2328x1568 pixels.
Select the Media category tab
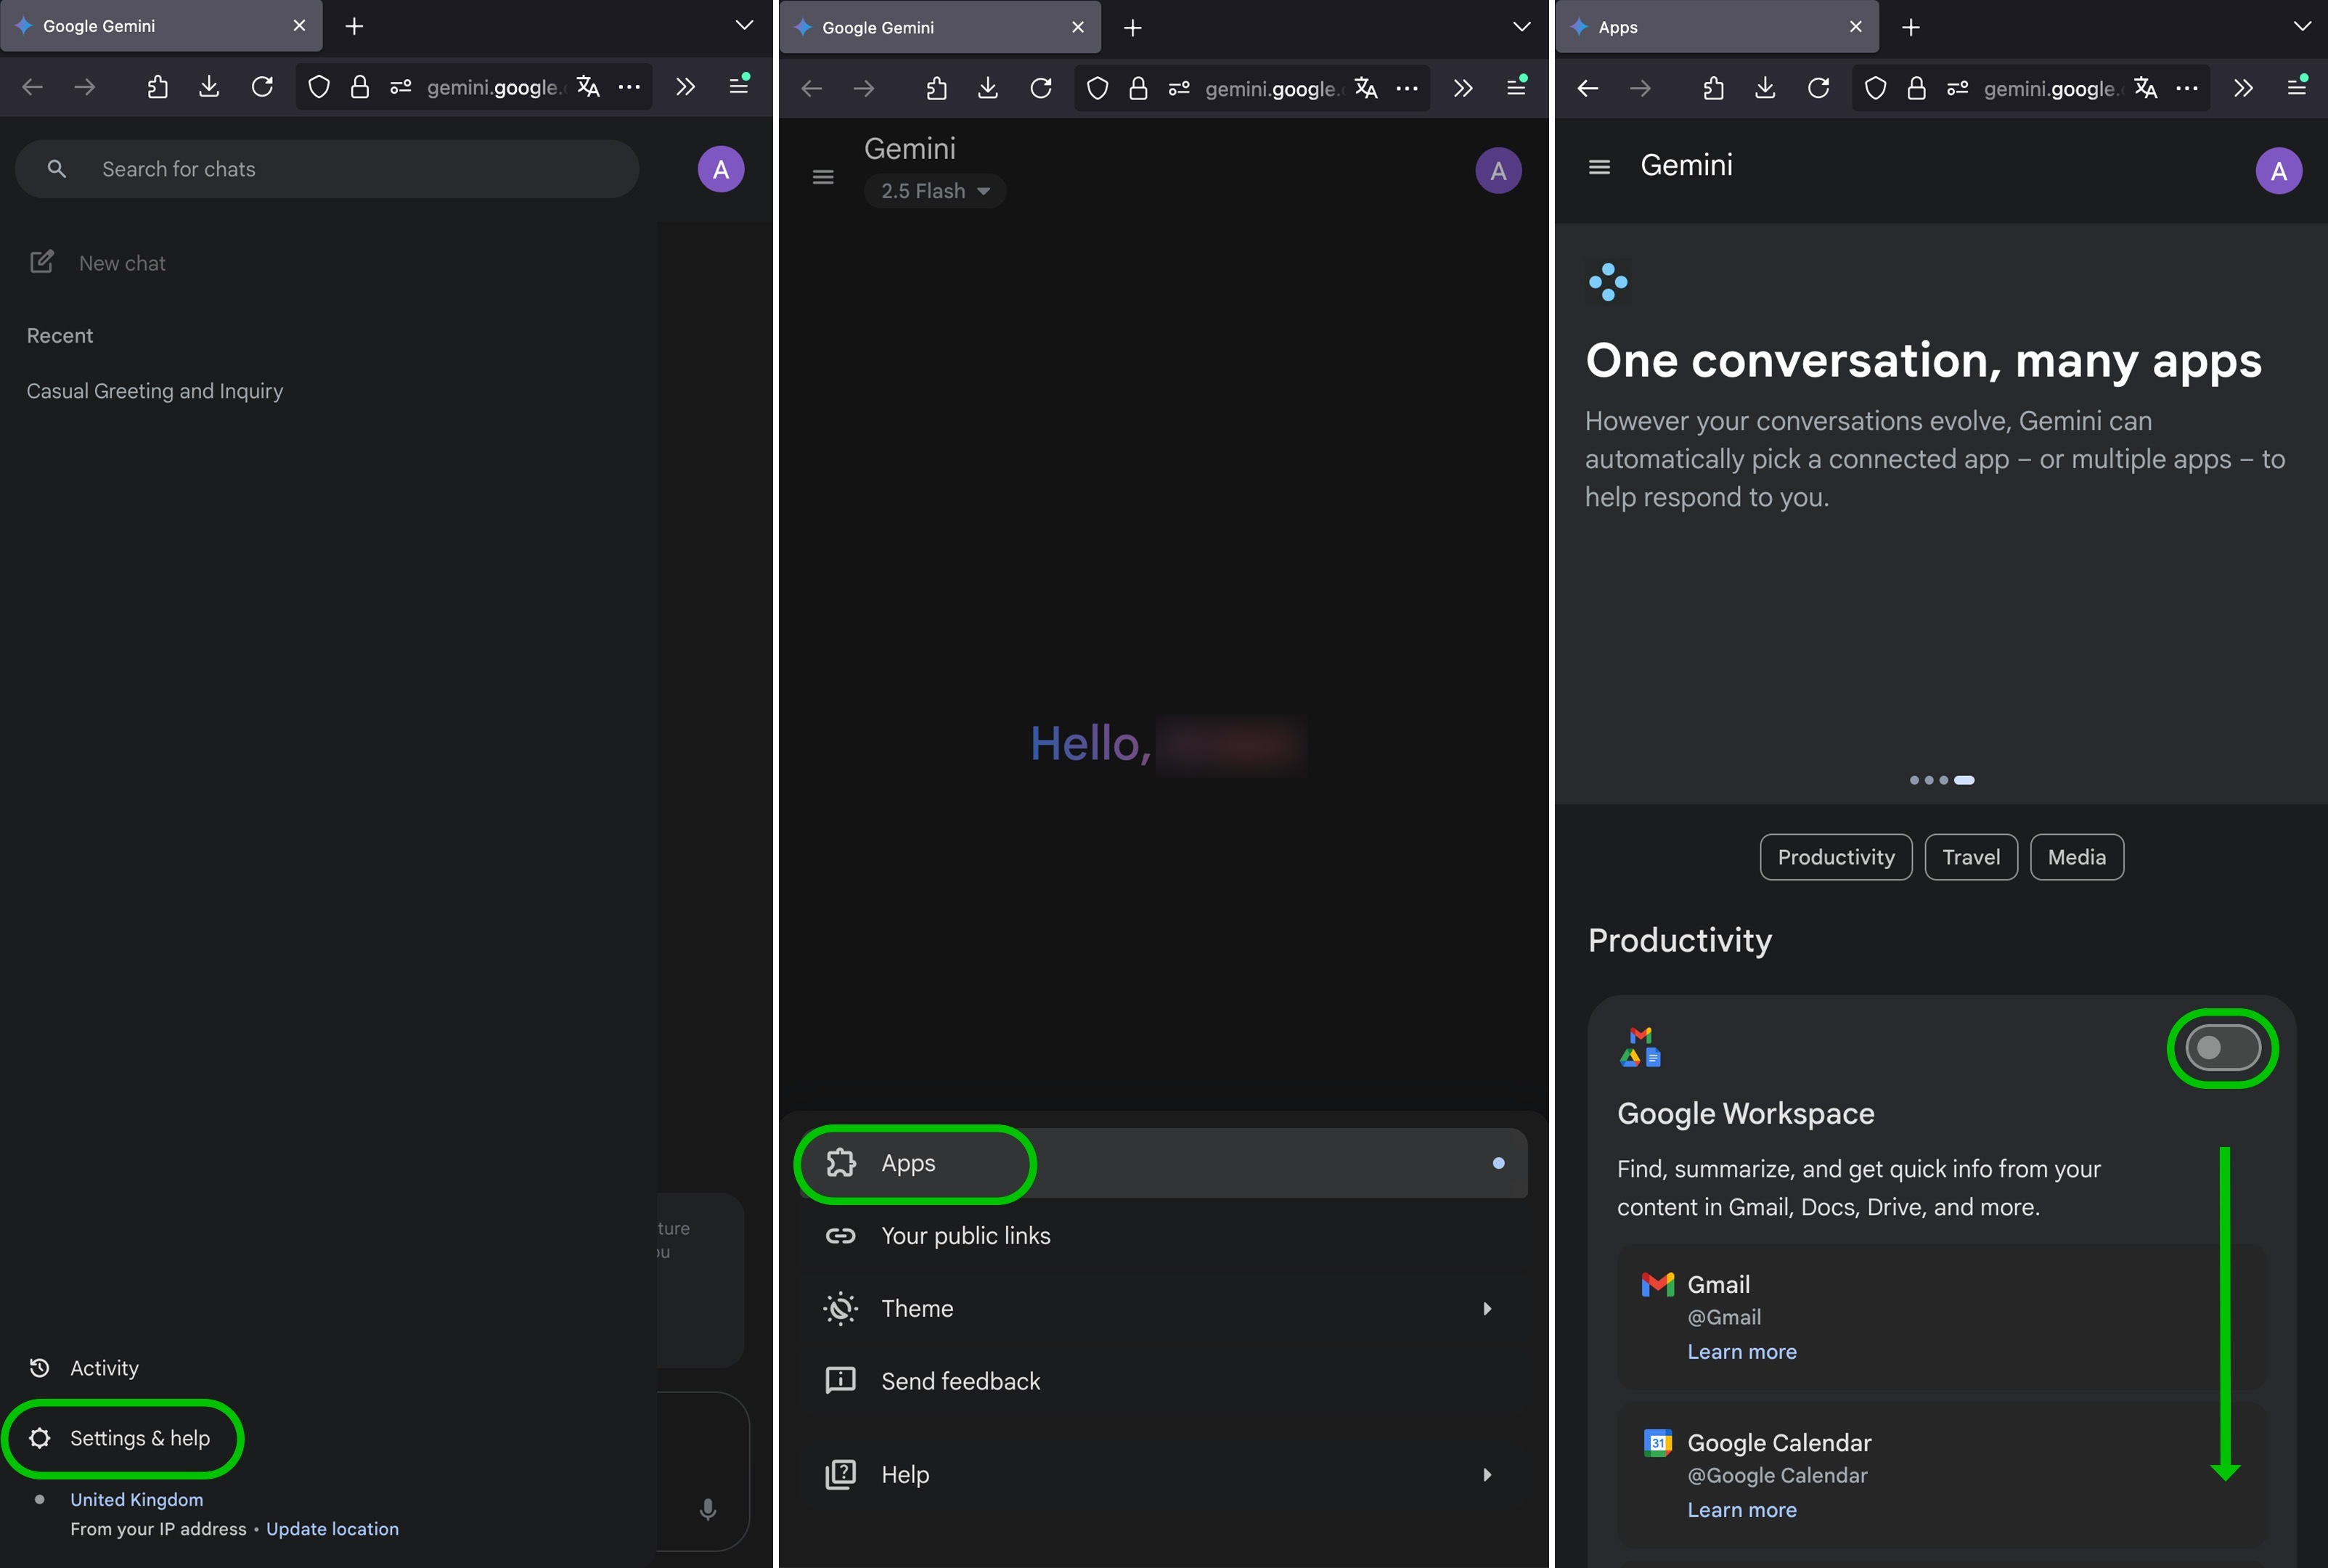point(2077,857)
